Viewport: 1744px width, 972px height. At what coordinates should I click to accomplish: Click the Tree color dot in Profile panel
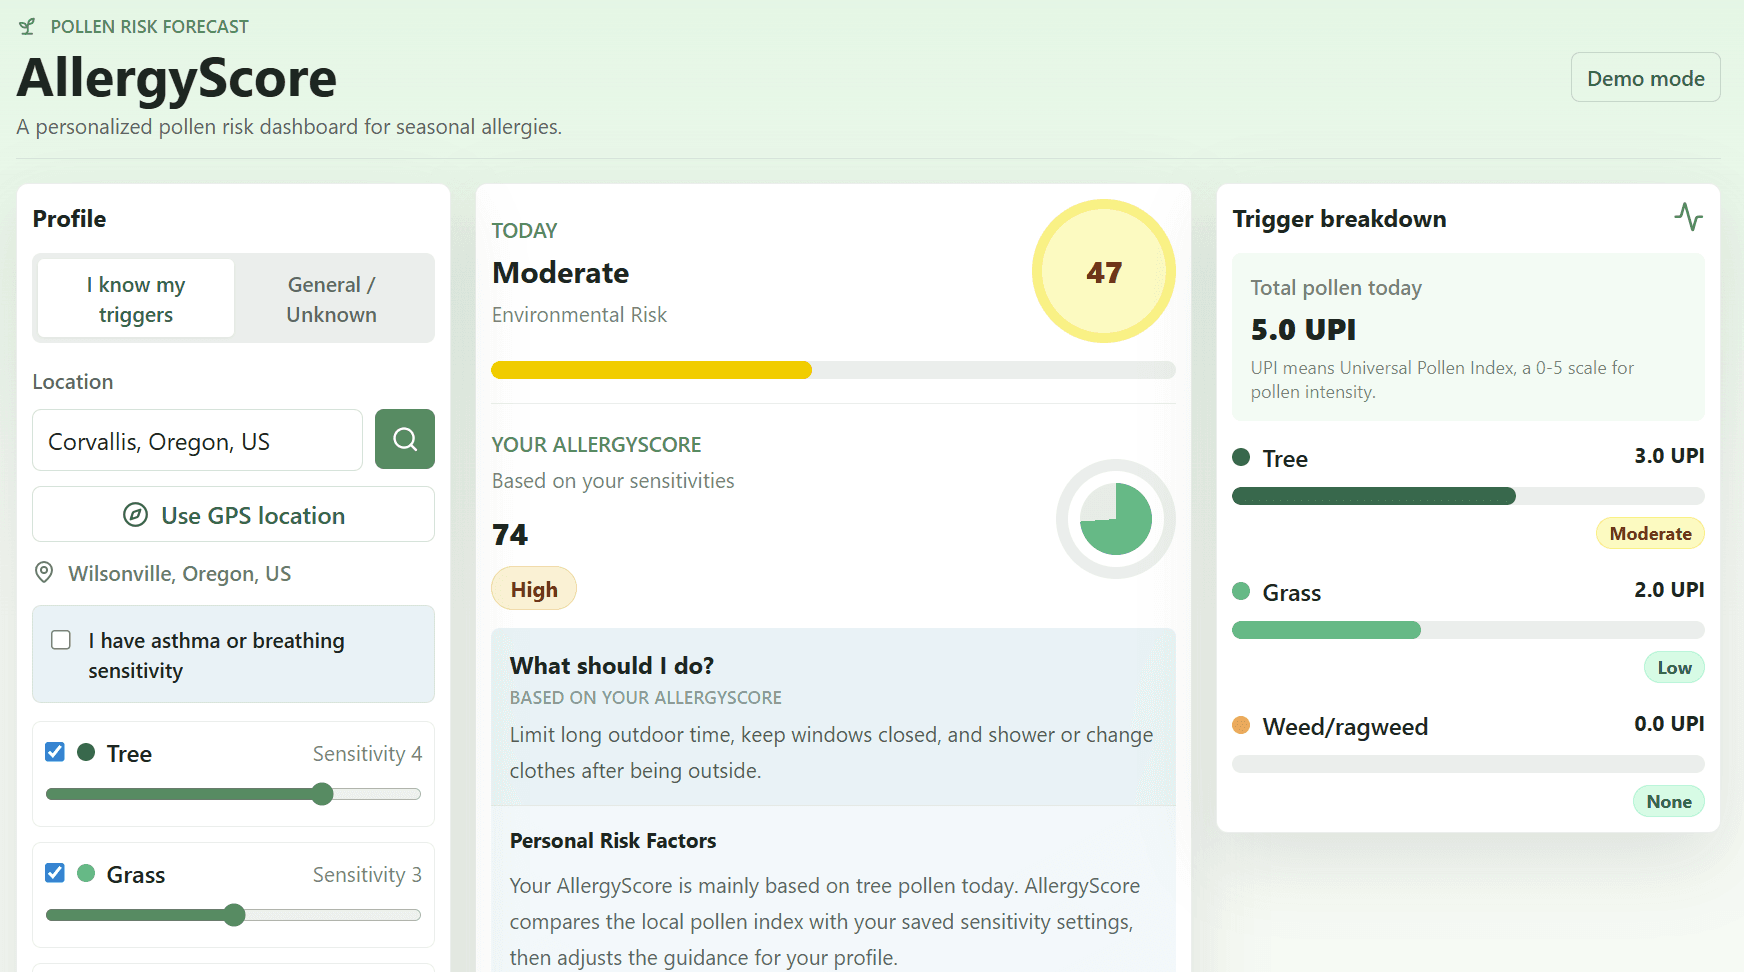[x=86, y=752]
